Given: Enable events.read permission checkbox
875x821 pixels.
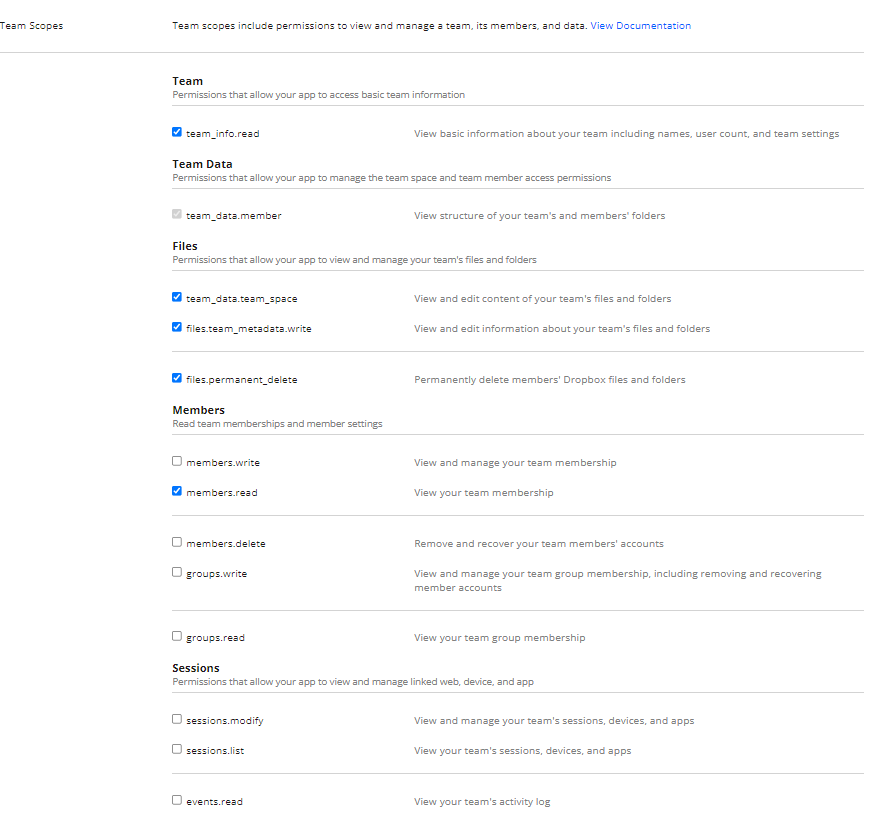Looking at the screenshot, I should click(177, 800).
